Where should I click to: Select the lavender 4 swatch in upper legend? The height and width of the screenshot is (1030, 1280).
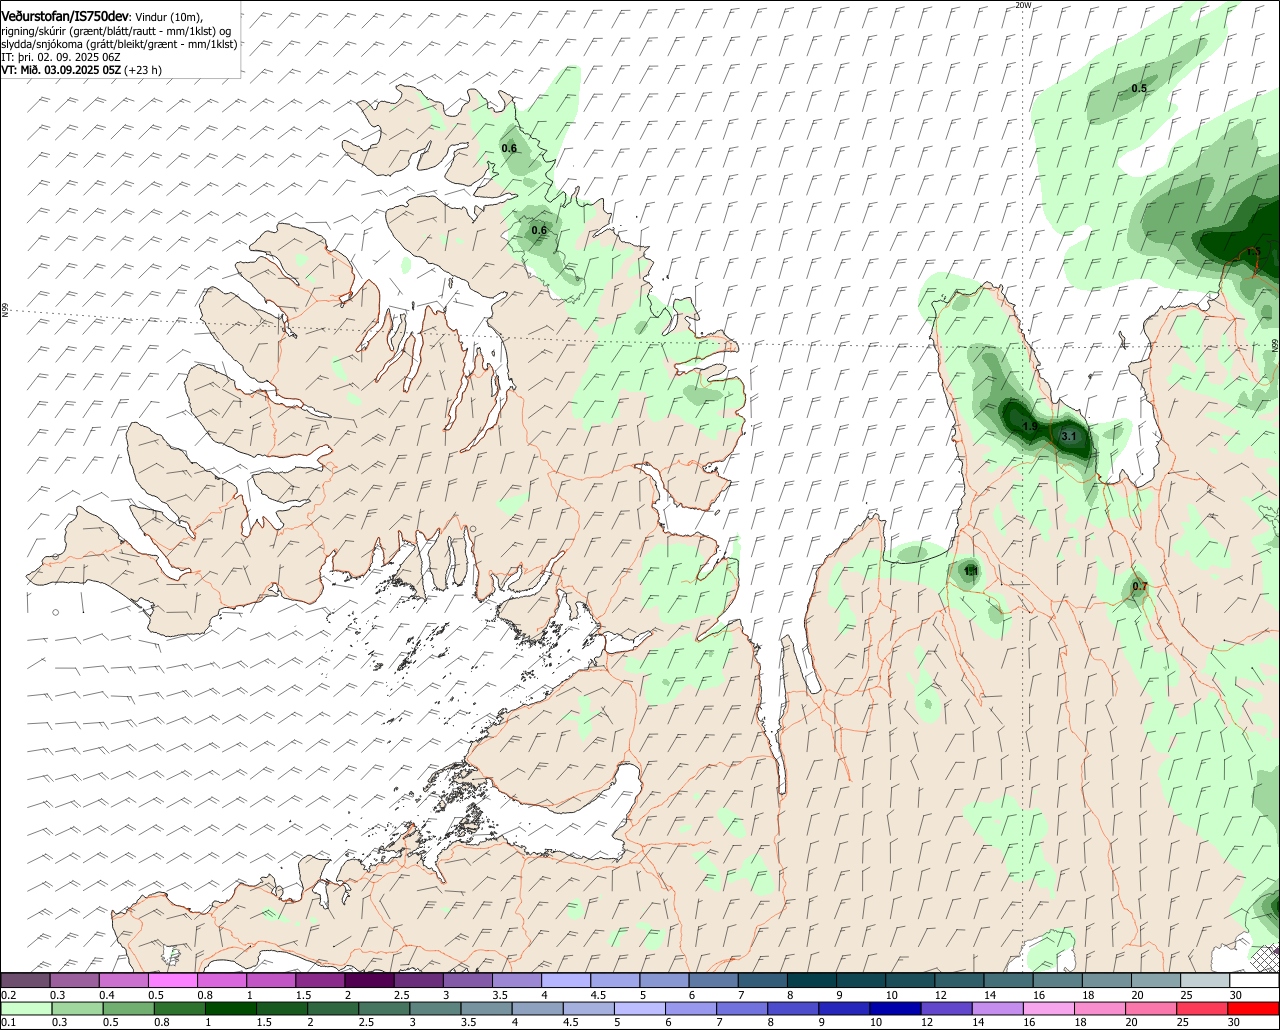(x=566, y=980)
